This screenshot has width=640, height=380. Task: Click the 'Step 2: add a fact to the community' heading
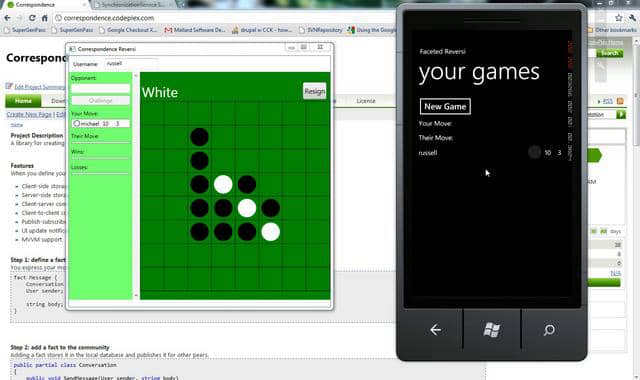[x=60, y=347]
